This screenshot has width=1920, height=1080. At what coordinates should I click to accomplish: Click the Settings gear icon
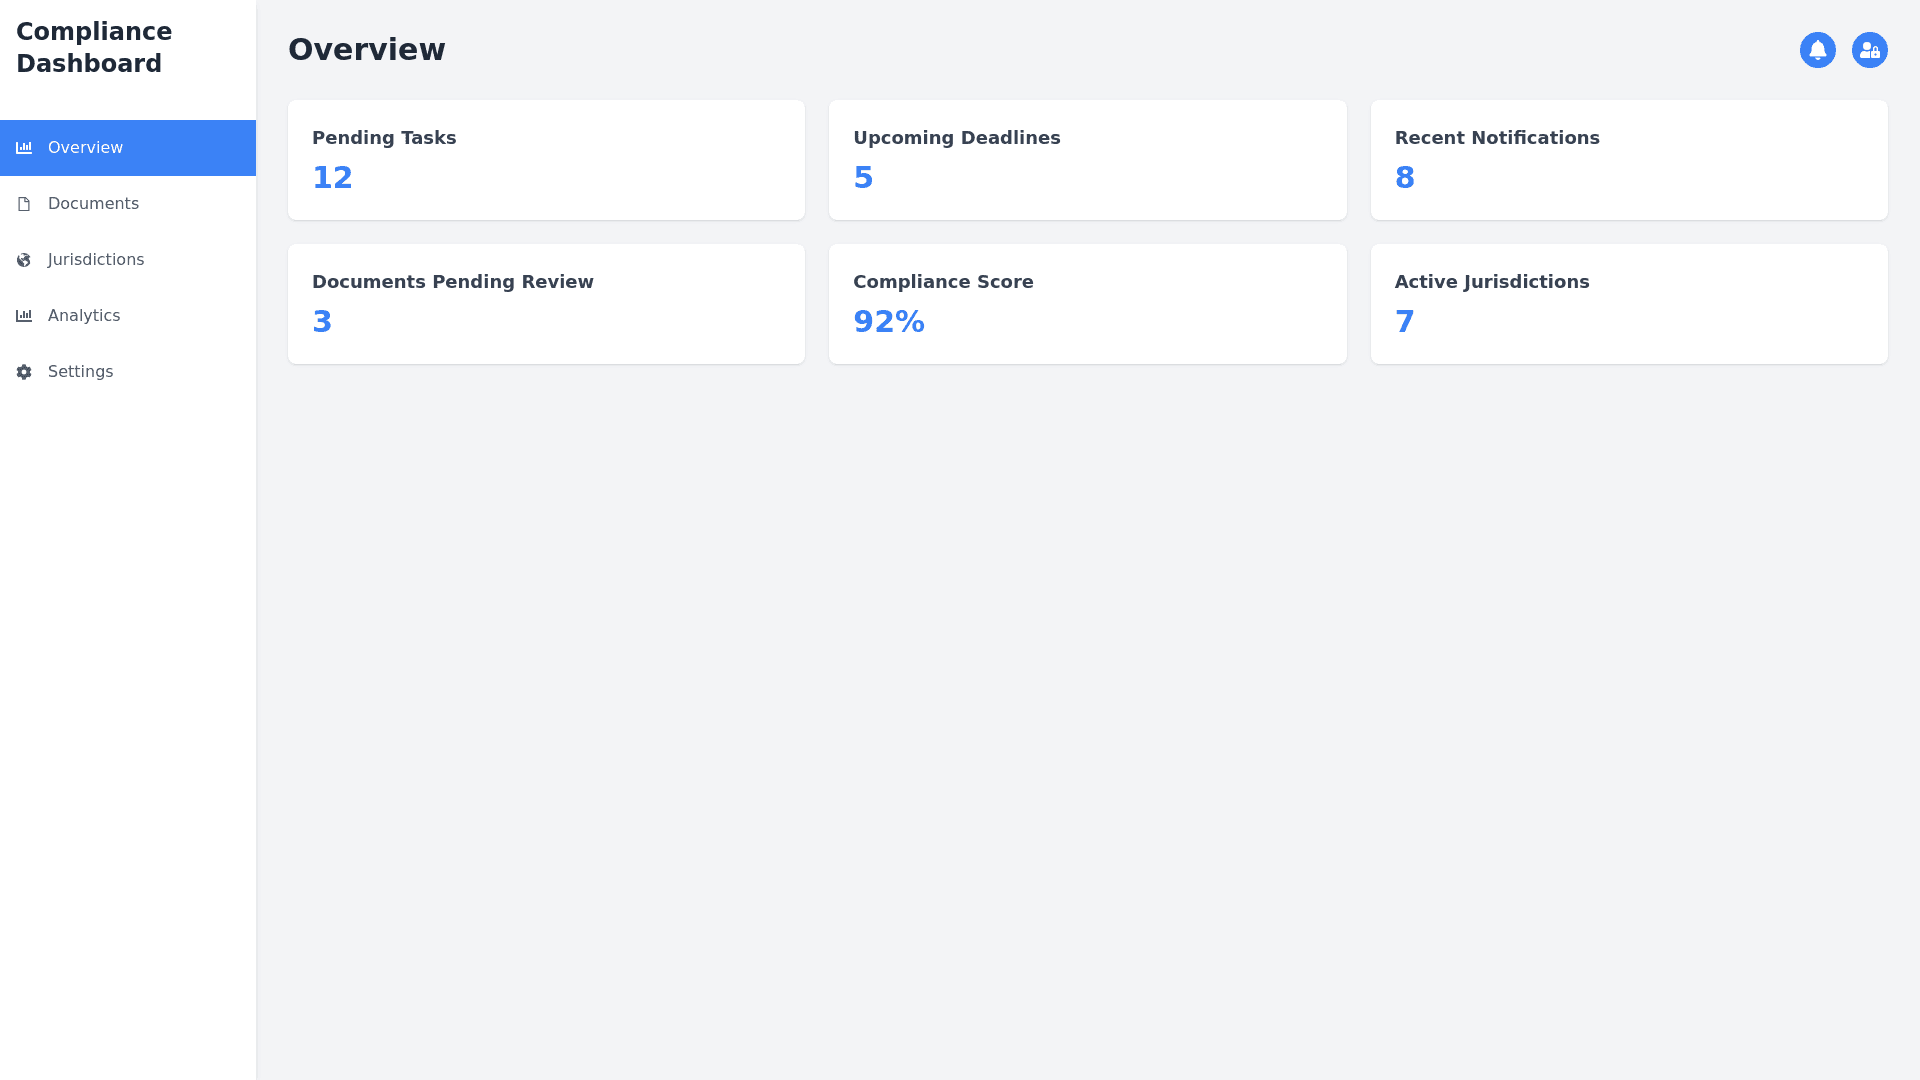pyautogui.click(x=24, y=372)
